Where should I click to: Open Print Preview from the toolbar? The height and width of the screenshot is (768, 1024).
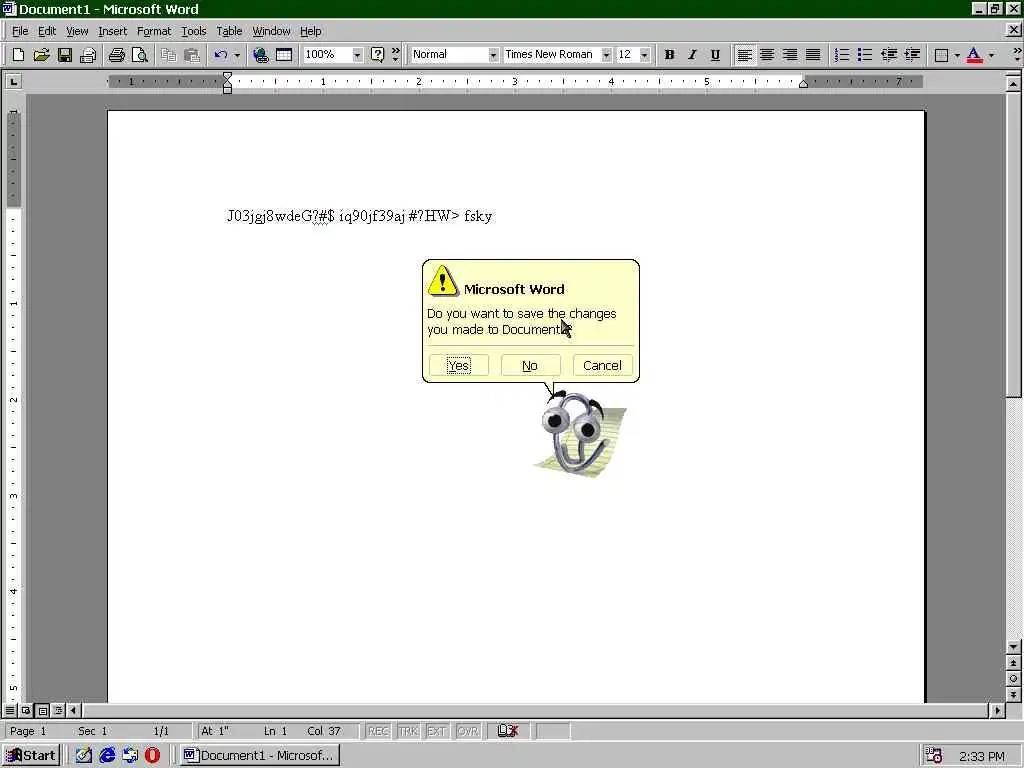point(139,55)
